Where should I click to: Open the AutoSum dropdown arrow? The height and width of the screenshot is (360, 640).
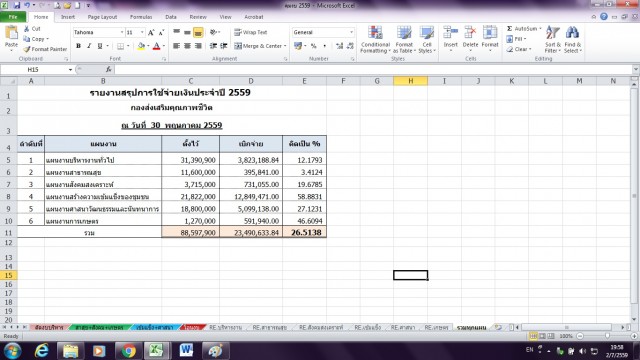[x=540, y=29]
